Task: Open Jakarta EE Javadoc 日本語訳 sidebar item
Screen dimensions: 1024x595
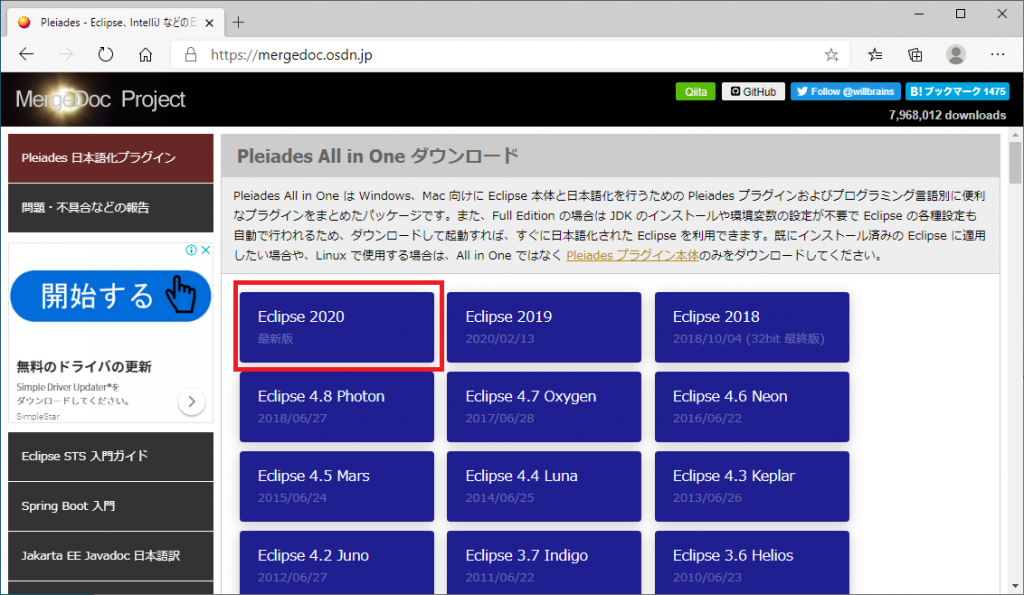Action: (x=110, y=556)
